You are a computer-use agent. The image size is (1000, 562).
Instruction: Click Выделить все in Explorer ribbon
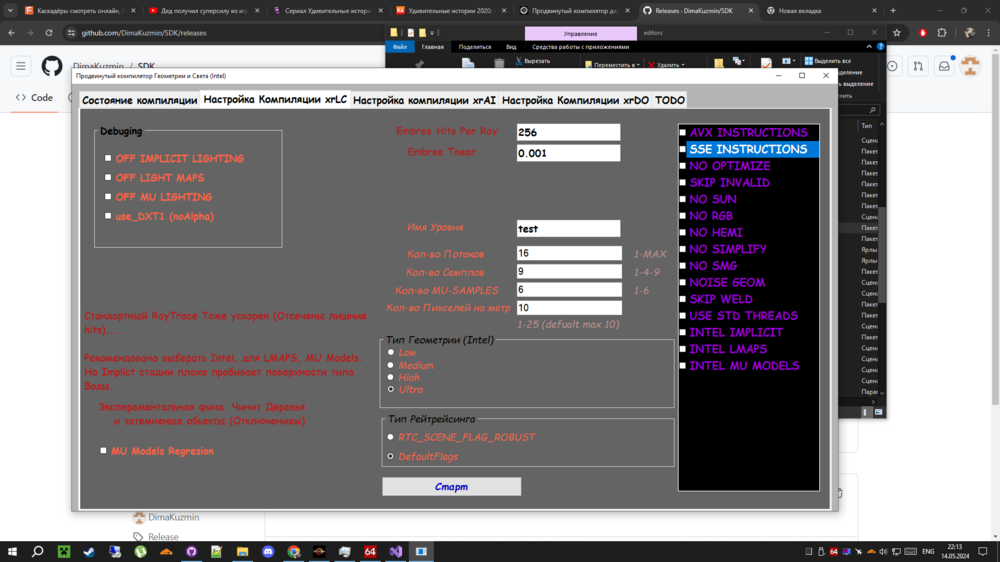[828, 61]
